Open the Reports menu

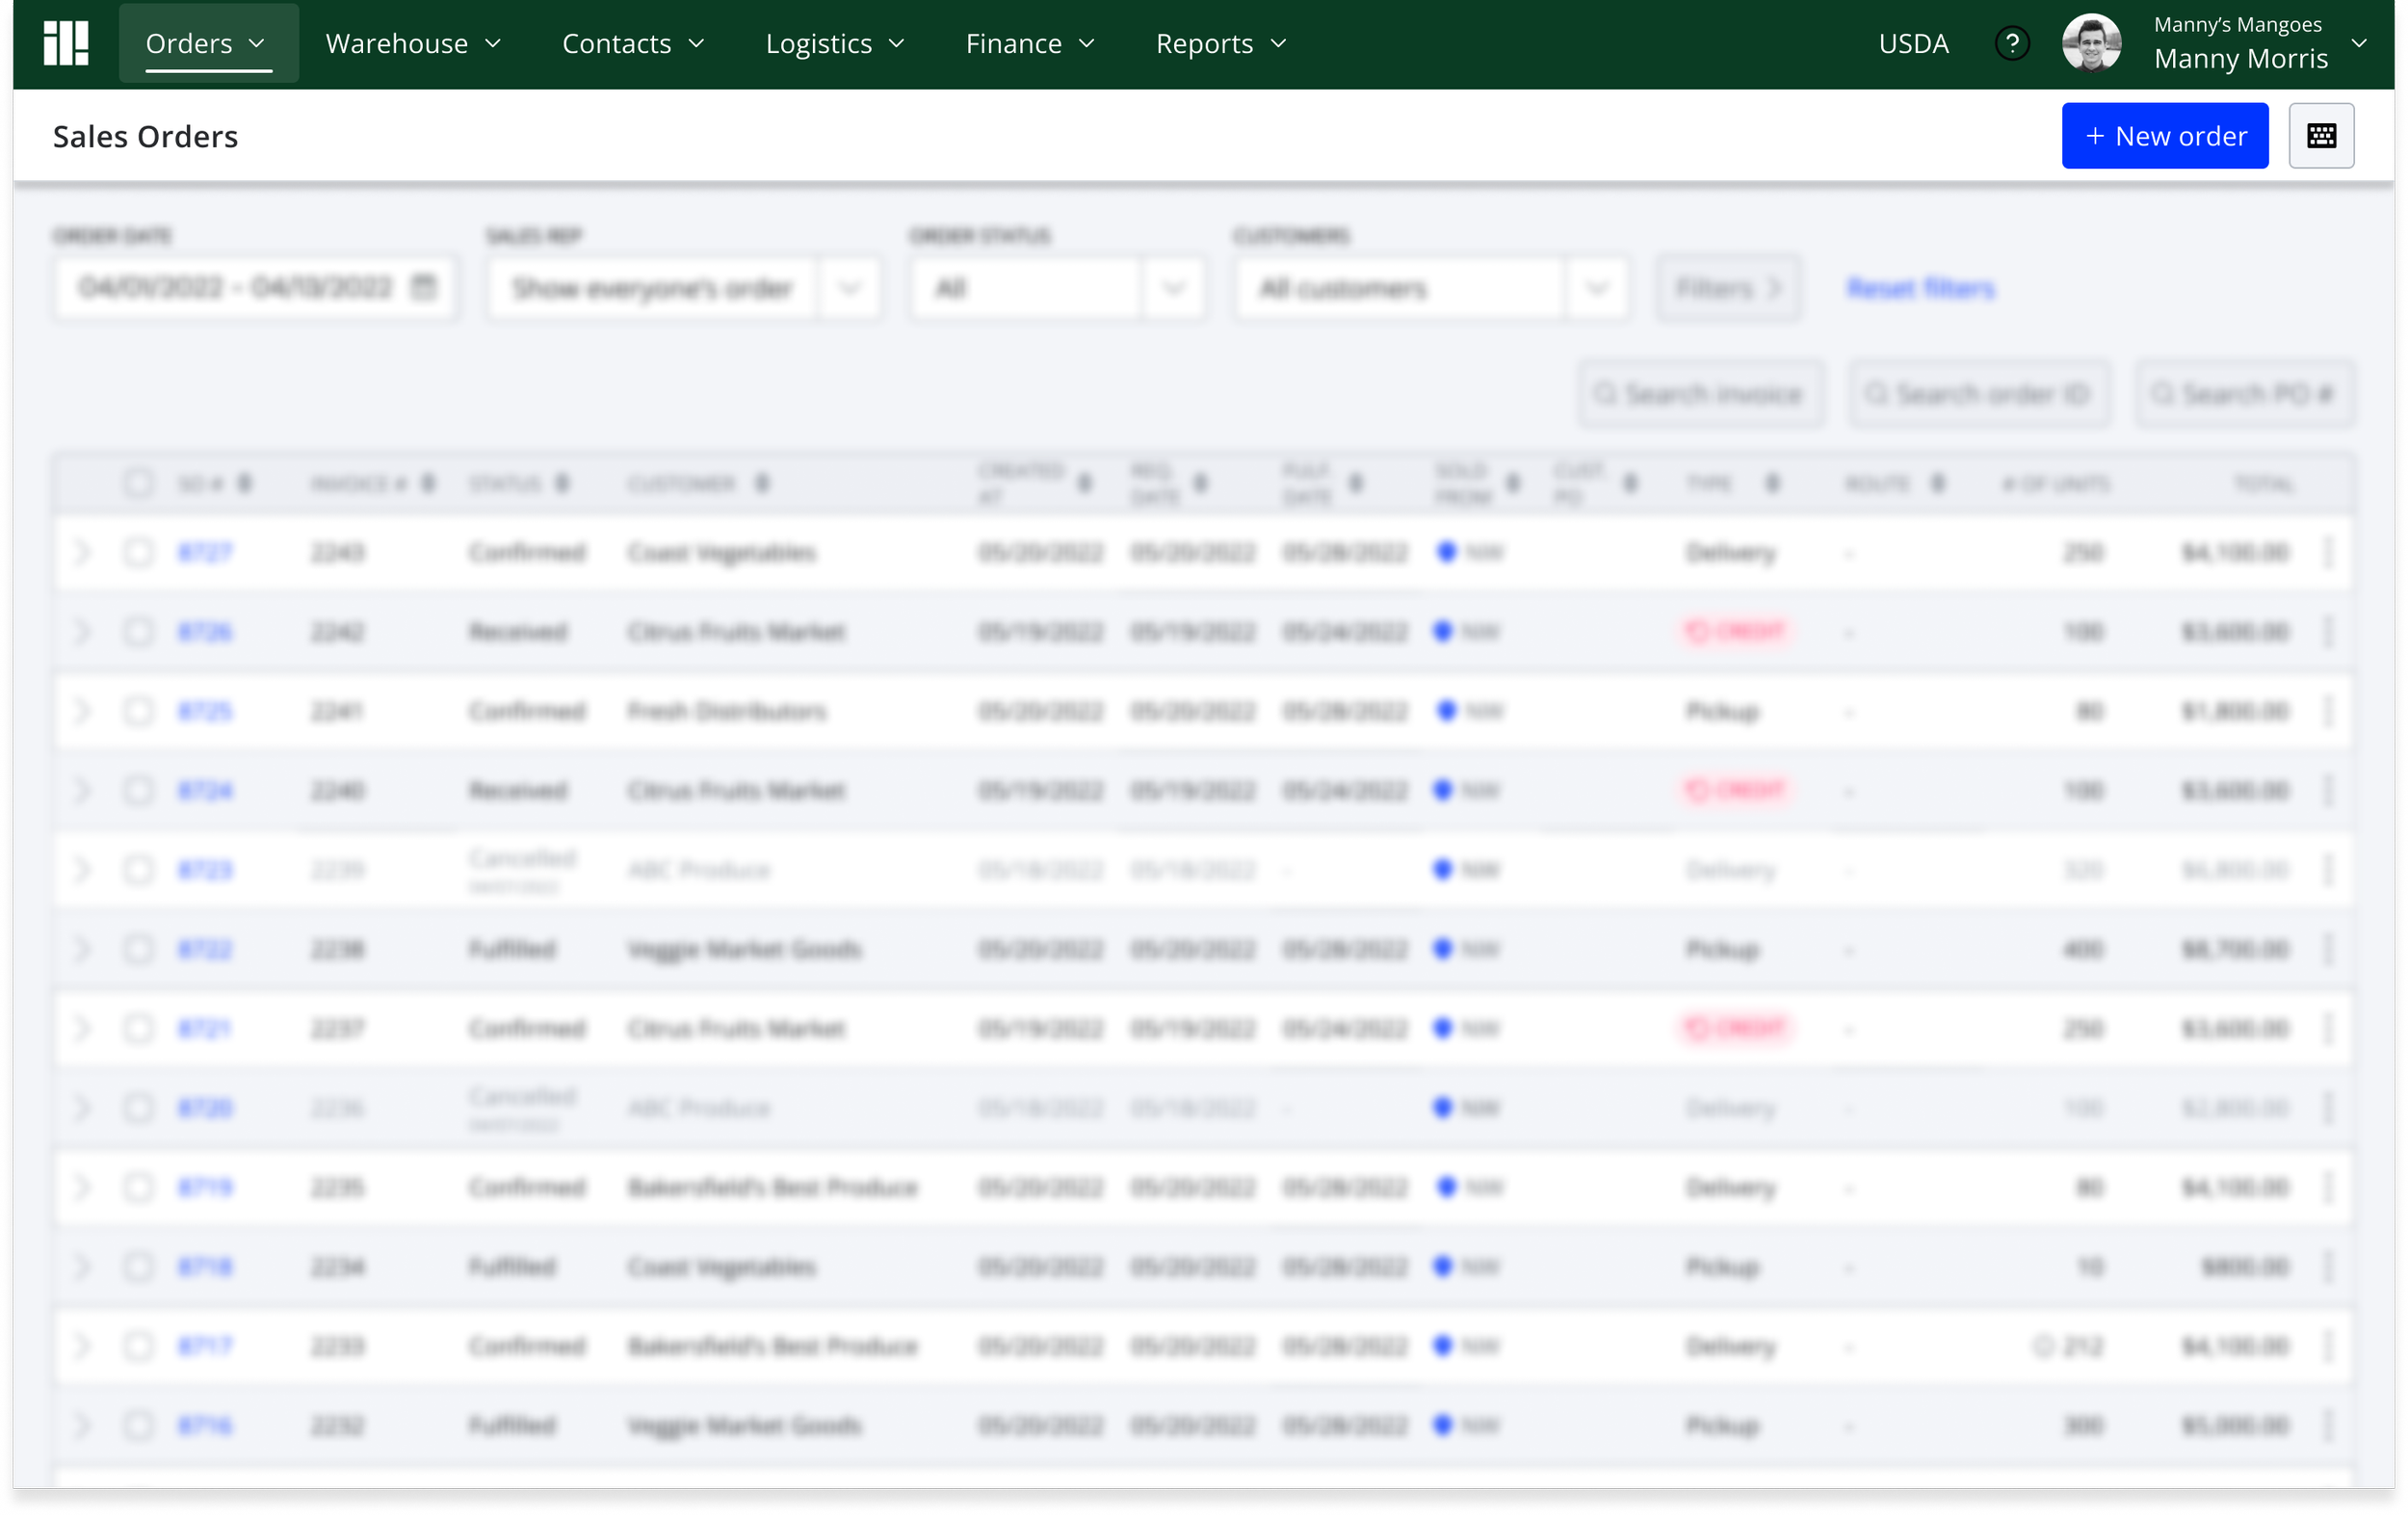click(x=1220, y=43)
